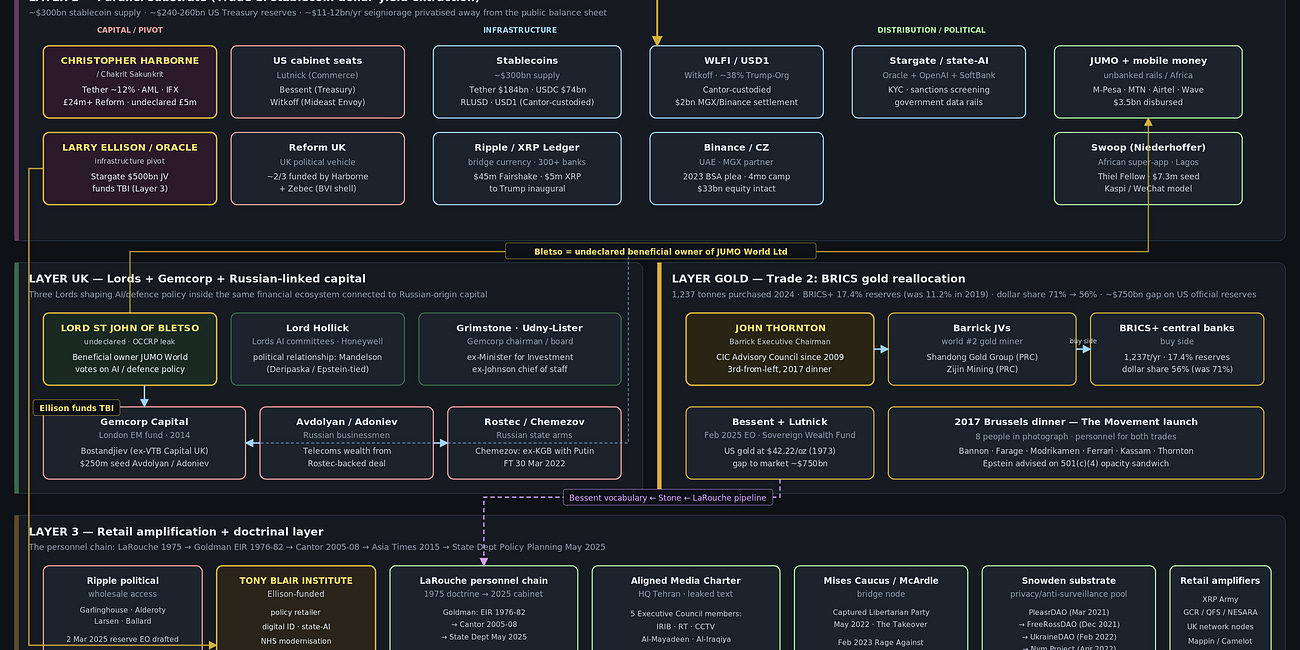The image size is (1300, 650).
Task: Click the INFRASTRUCTURE column label
Action: point(520,30)
